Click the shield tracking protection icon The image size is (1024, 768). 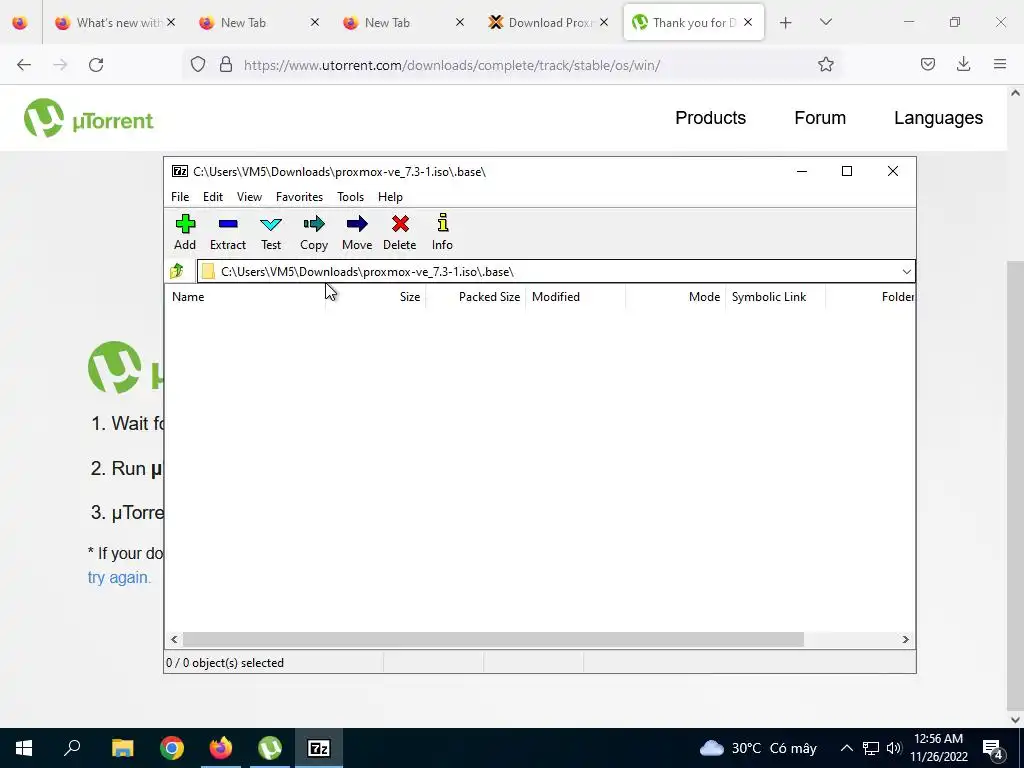click(198, 64)
